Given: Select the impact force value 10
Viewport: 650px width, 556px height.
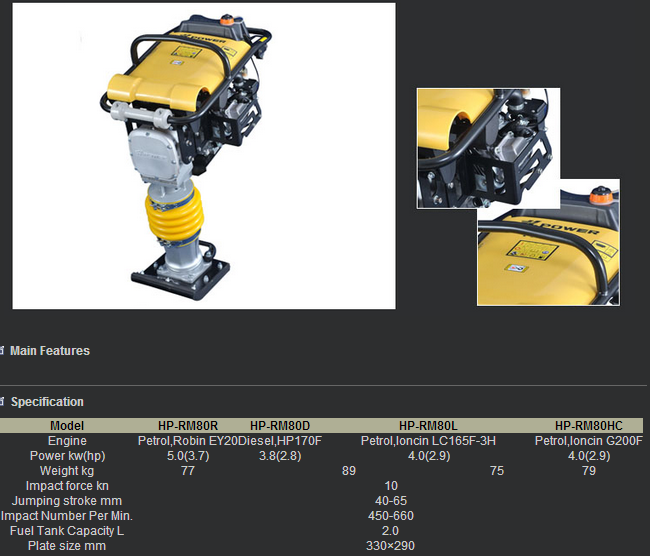Looking at the screenshot, I should pos(391,486).
